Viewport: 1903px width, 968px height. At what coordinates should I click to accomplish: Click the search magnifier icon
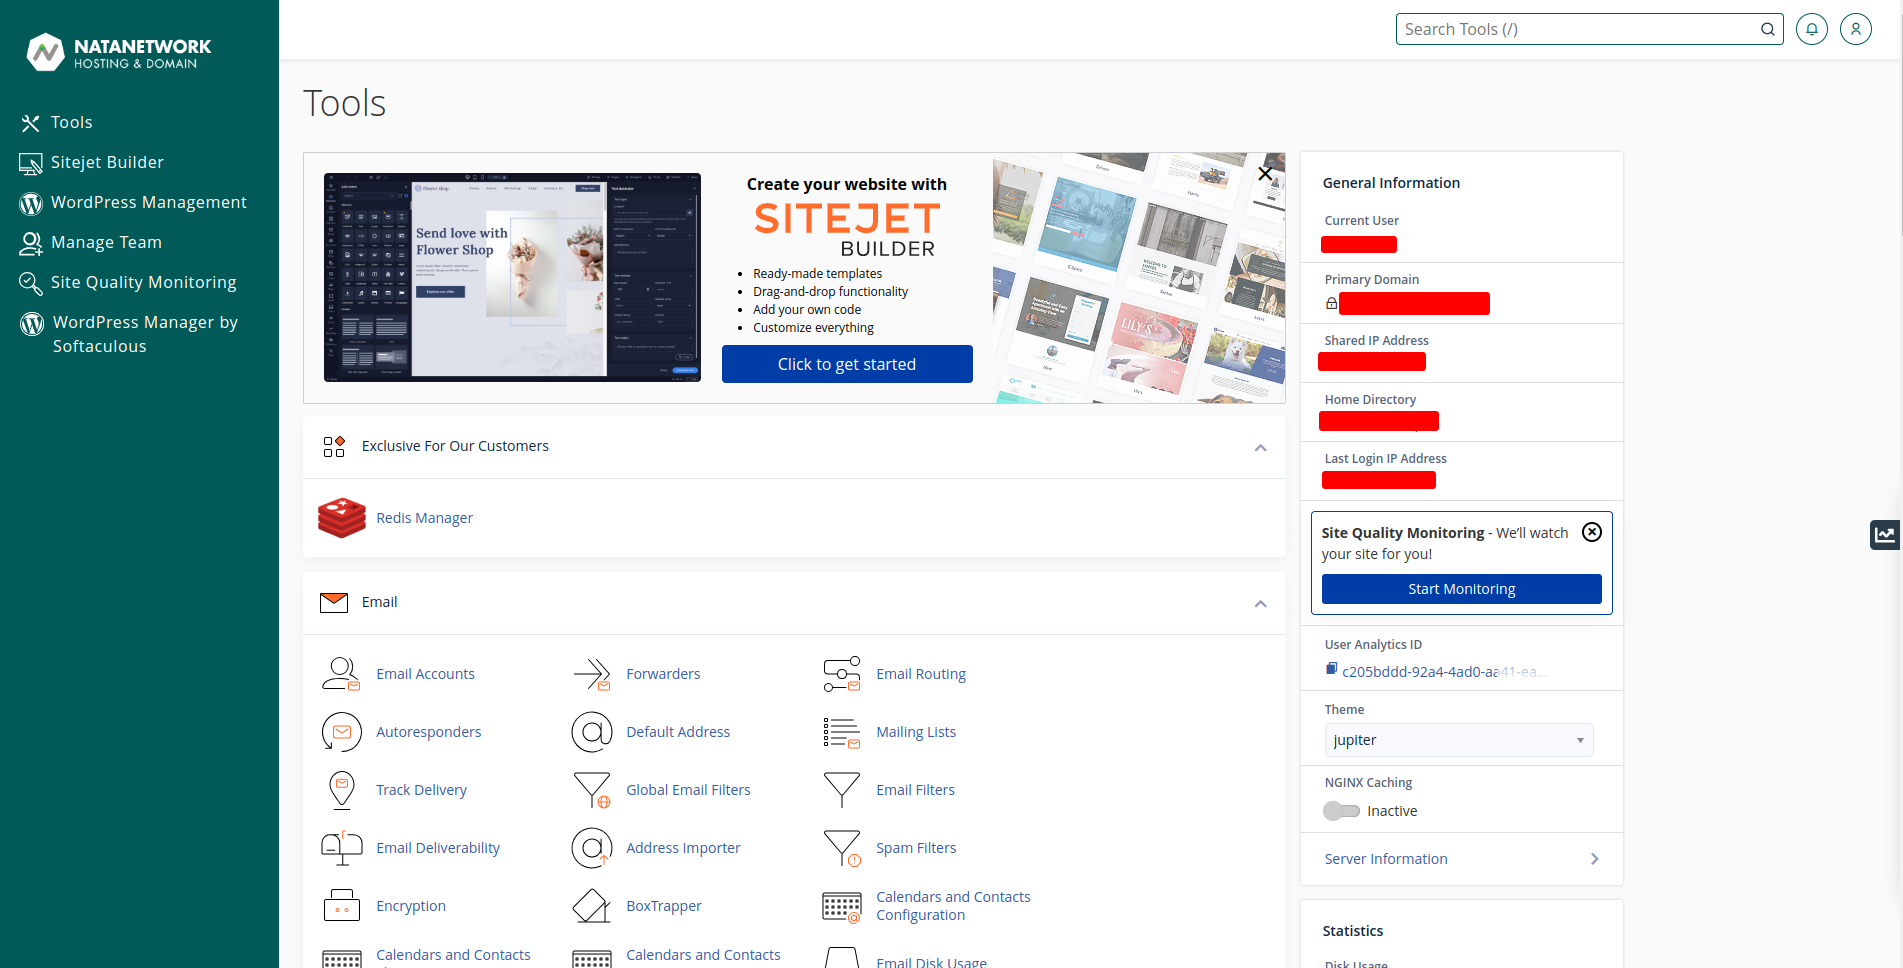(1767, 29)
